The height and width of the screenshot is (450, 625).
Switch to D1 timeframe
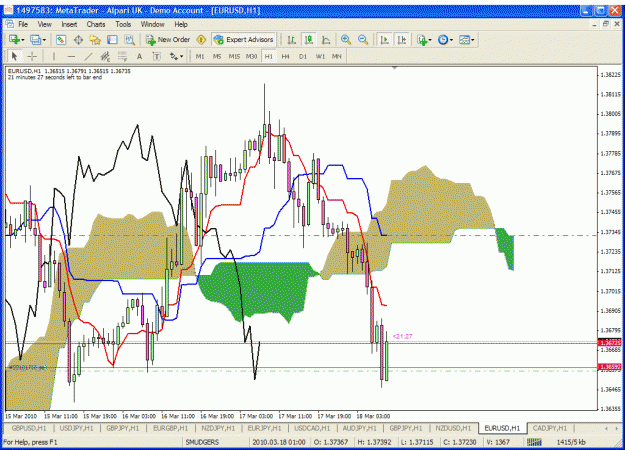[x=303, y=57]
